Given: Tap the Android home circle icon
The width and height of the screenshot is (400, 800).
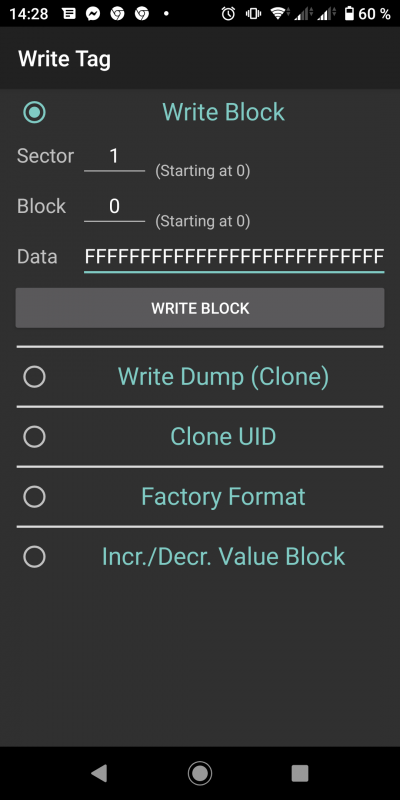Looking at the screenshot, I should (200, 773).
